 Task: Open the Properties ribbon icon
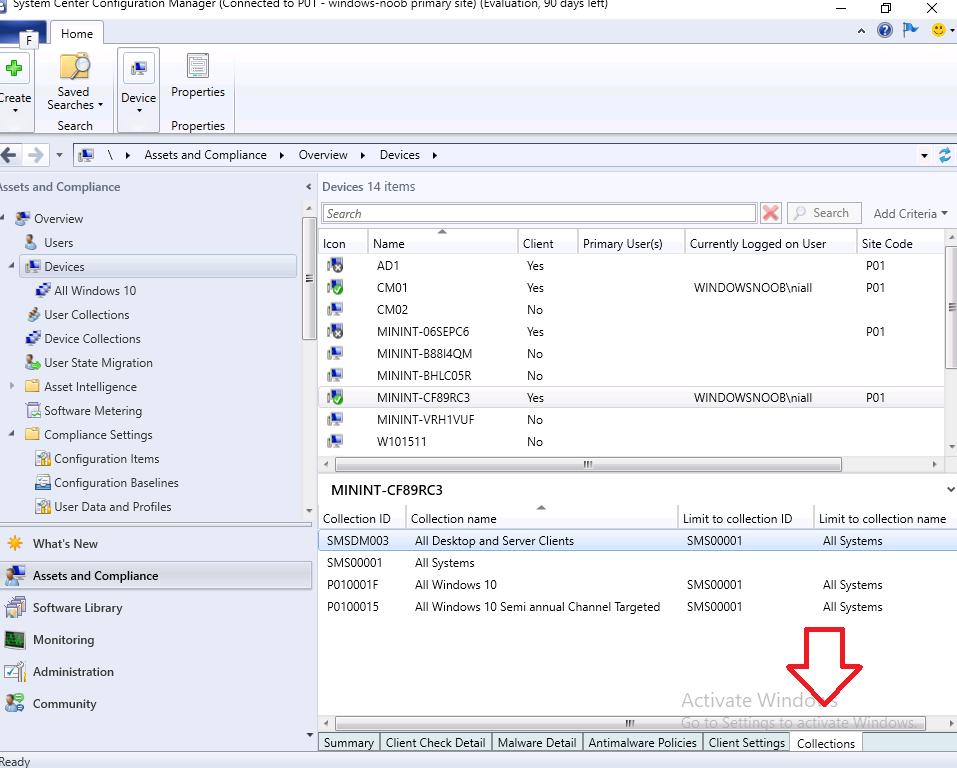click(x=198, y=66)
